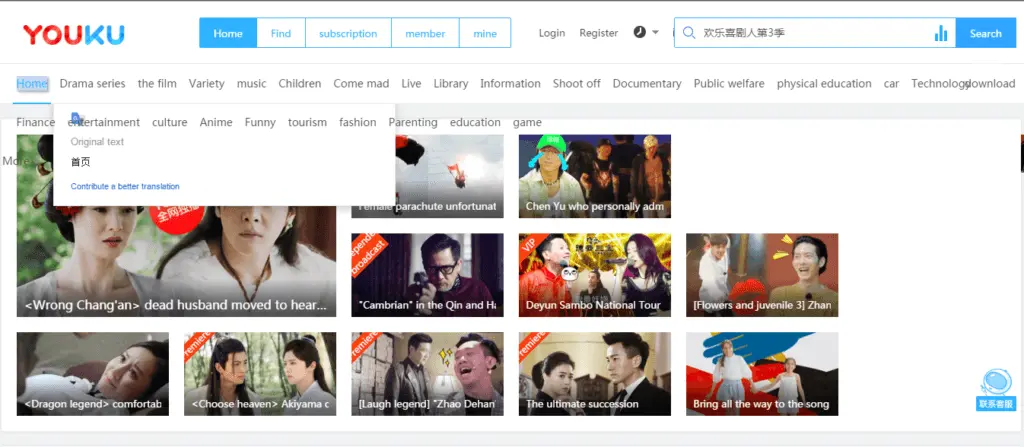Select the culture subcategory
This screenshot has height=447, width=1024.
pos(170,122)
